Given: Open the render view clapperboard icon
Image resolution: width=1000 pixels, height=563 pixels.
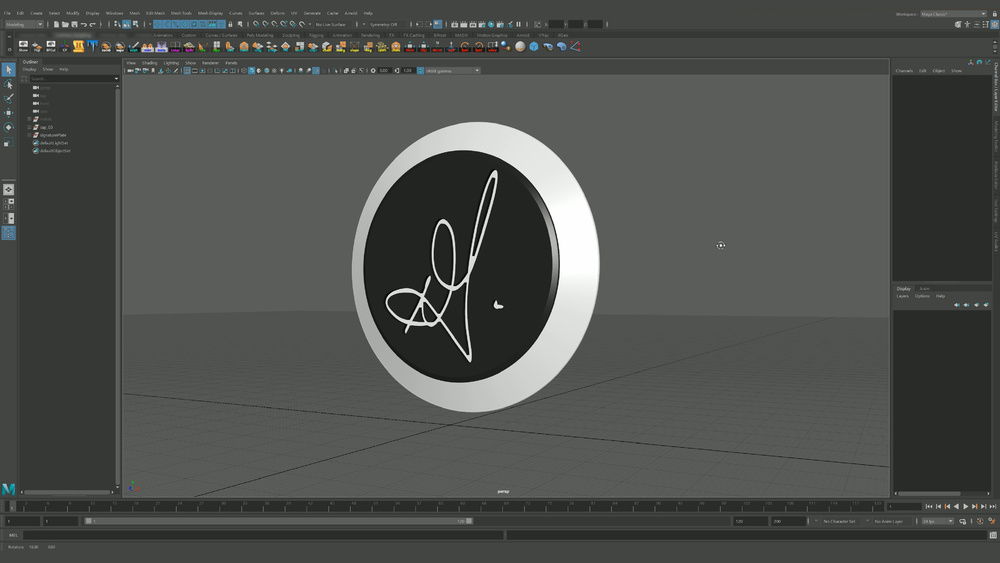Looking at the screenshot, I should (455, 24).
